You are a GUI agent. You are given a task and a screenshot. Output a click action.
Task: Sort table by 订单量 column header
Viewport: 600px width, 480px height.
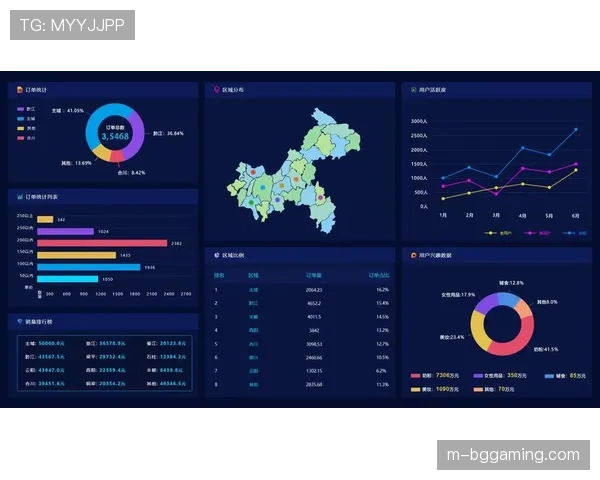313,274
